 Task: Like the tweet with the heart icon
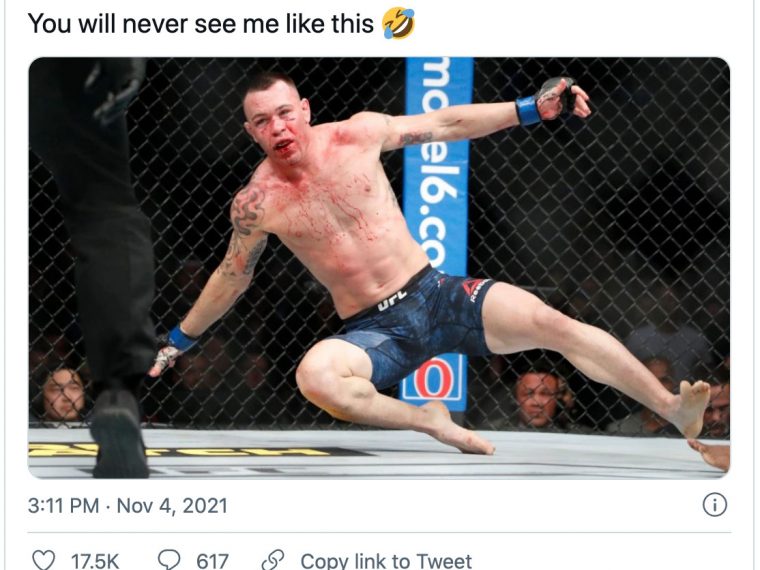(43, 560)
